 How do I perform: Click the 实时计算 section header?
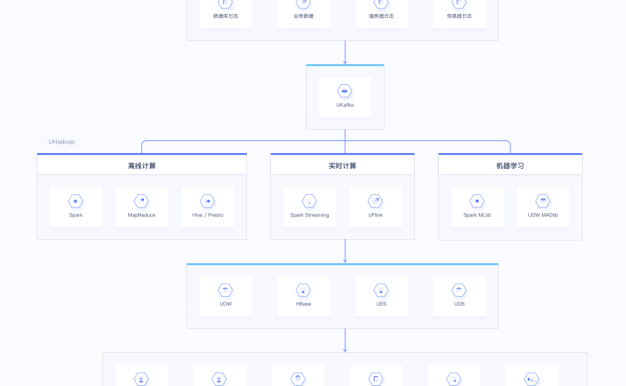click(x=342, y=166)
